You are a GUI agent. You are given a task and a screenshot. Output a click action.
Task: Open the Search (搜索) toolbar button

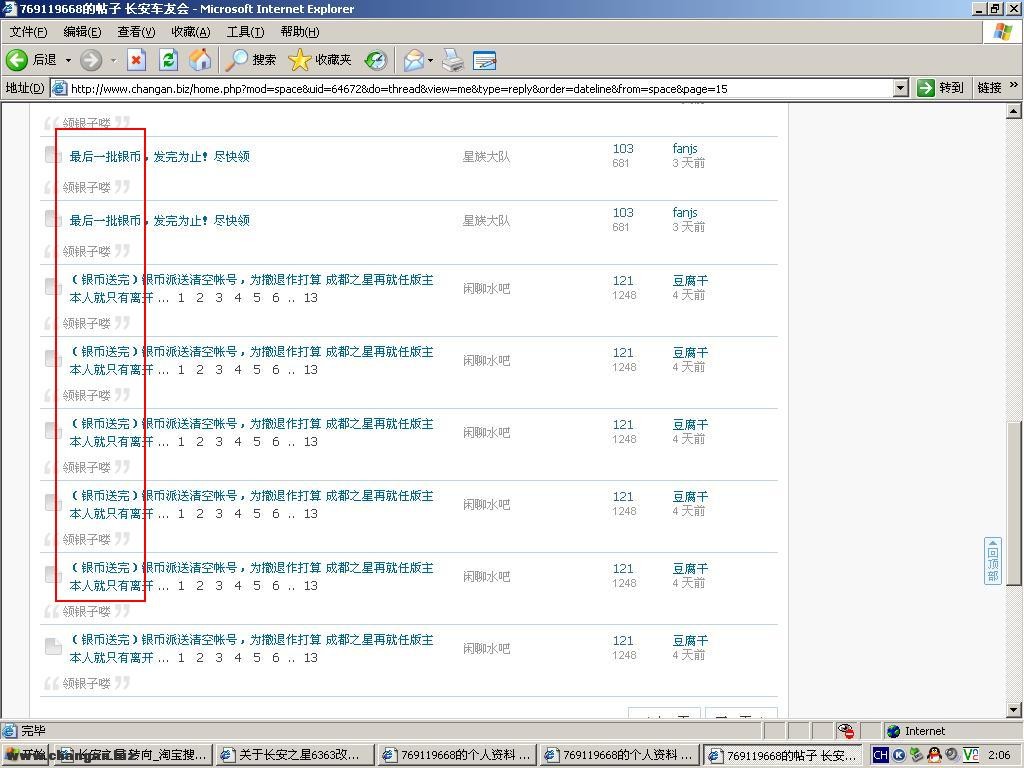pyautogui.click(x=250, y=60)
